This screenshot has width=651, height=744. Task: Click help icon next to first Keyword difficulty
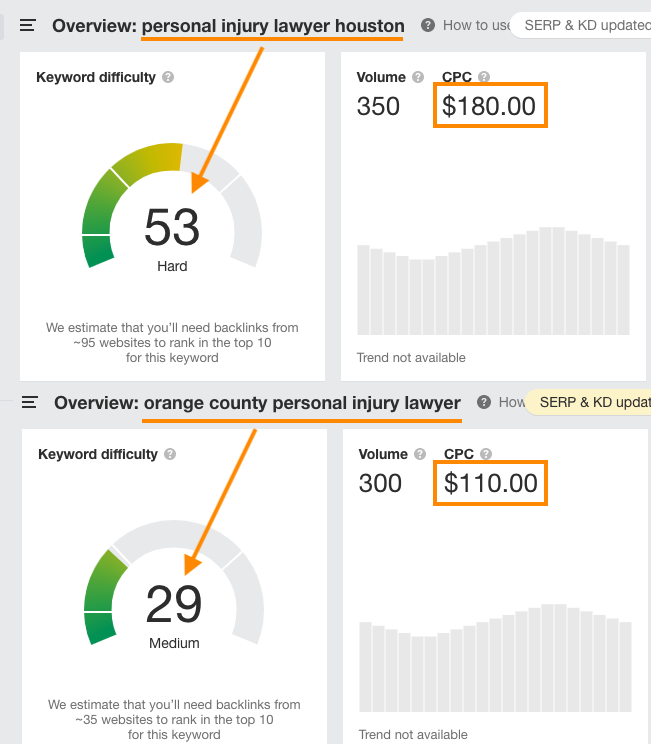(x=168, y=77)
